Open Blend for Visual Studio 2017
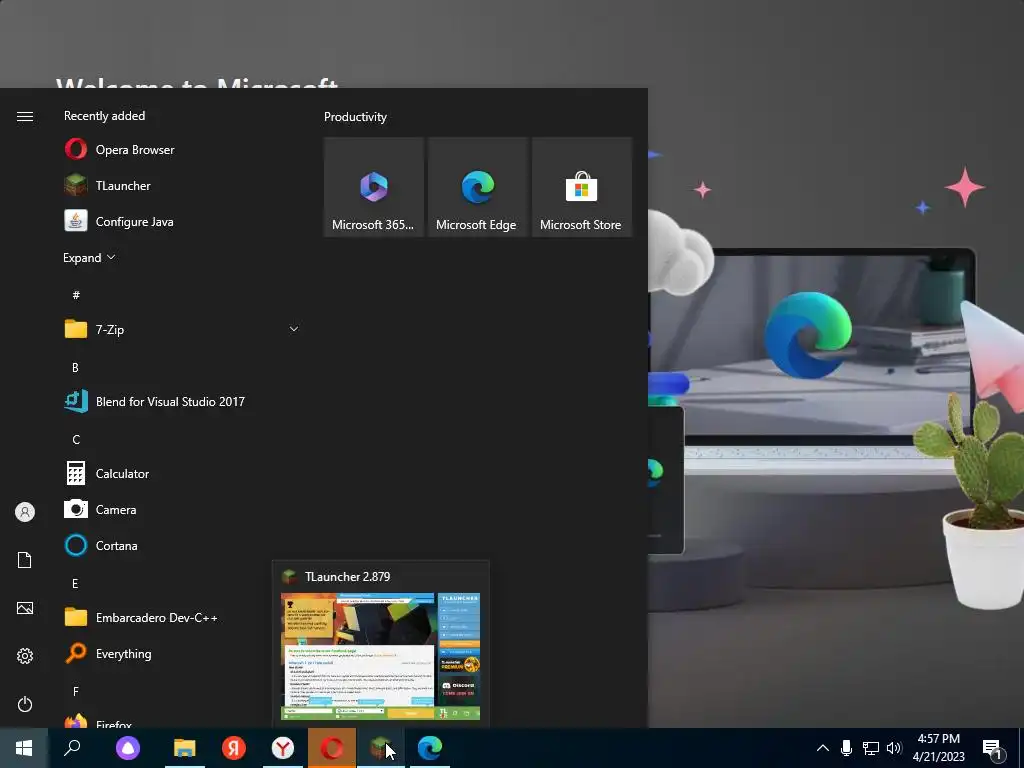1024x768 pixels. coord(182,402)
